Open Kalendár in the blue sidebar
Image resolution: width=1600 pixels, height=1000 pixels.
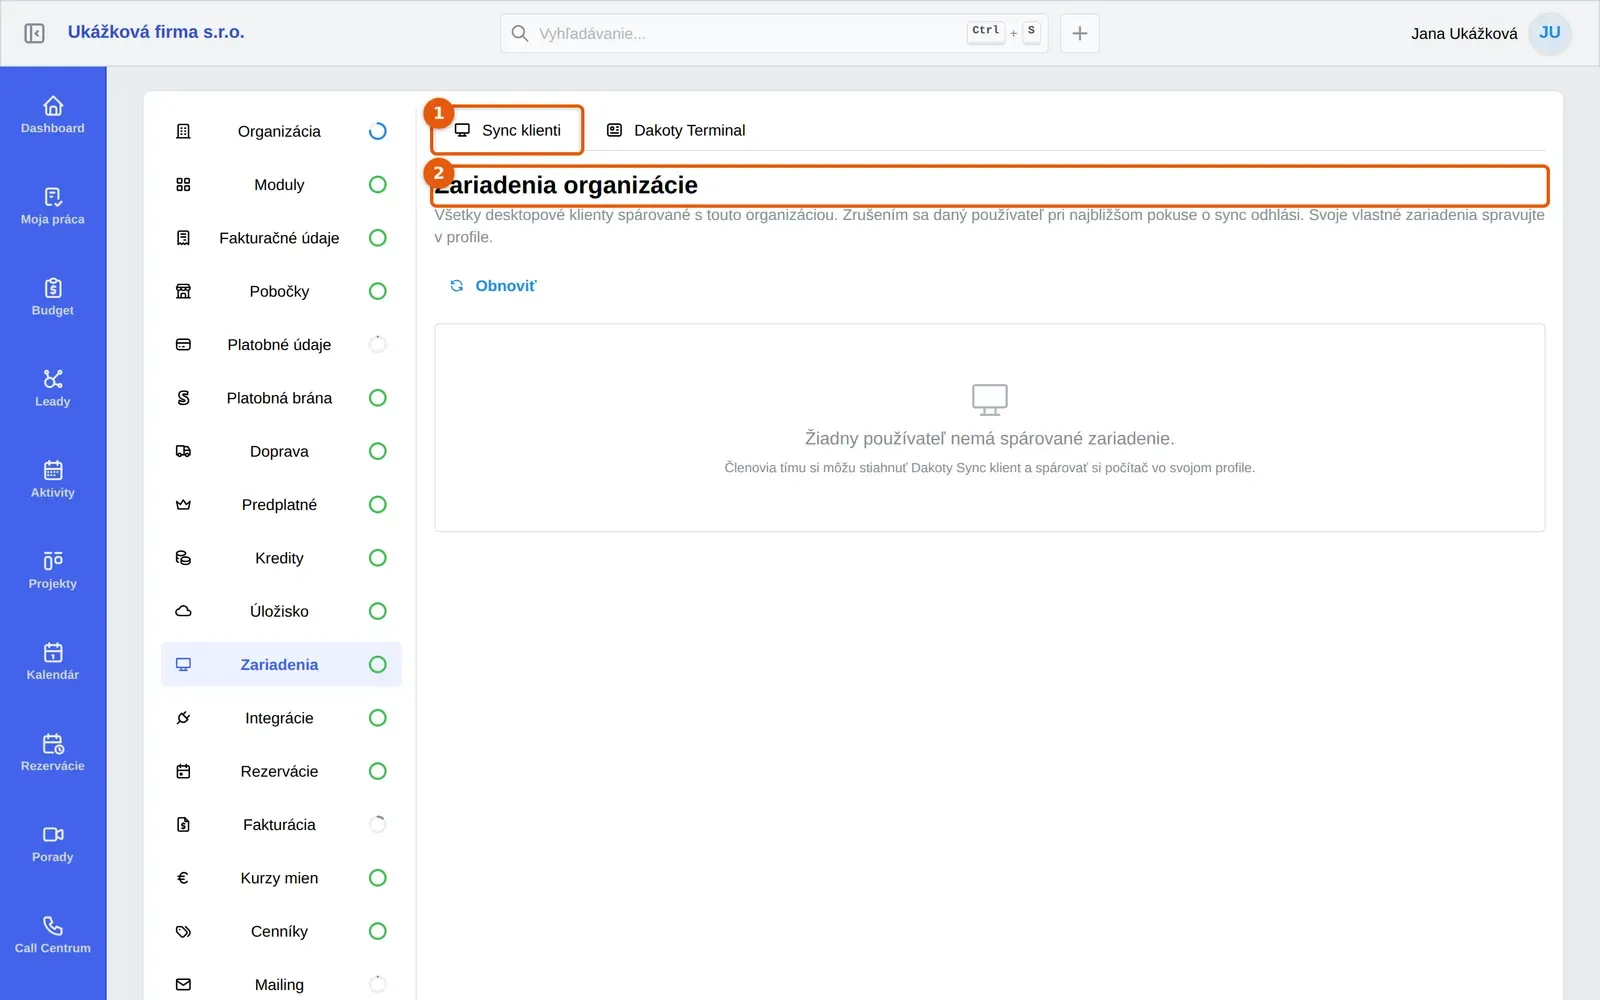[x=53, y=660]
